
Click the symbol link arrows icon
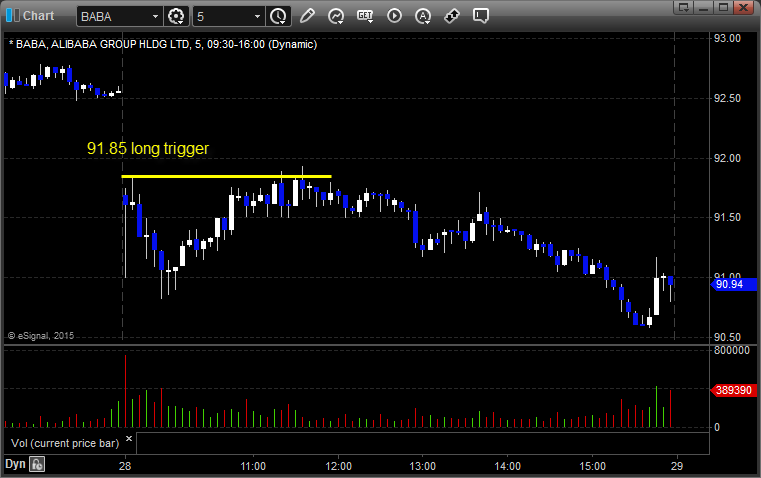pos(452,16)
